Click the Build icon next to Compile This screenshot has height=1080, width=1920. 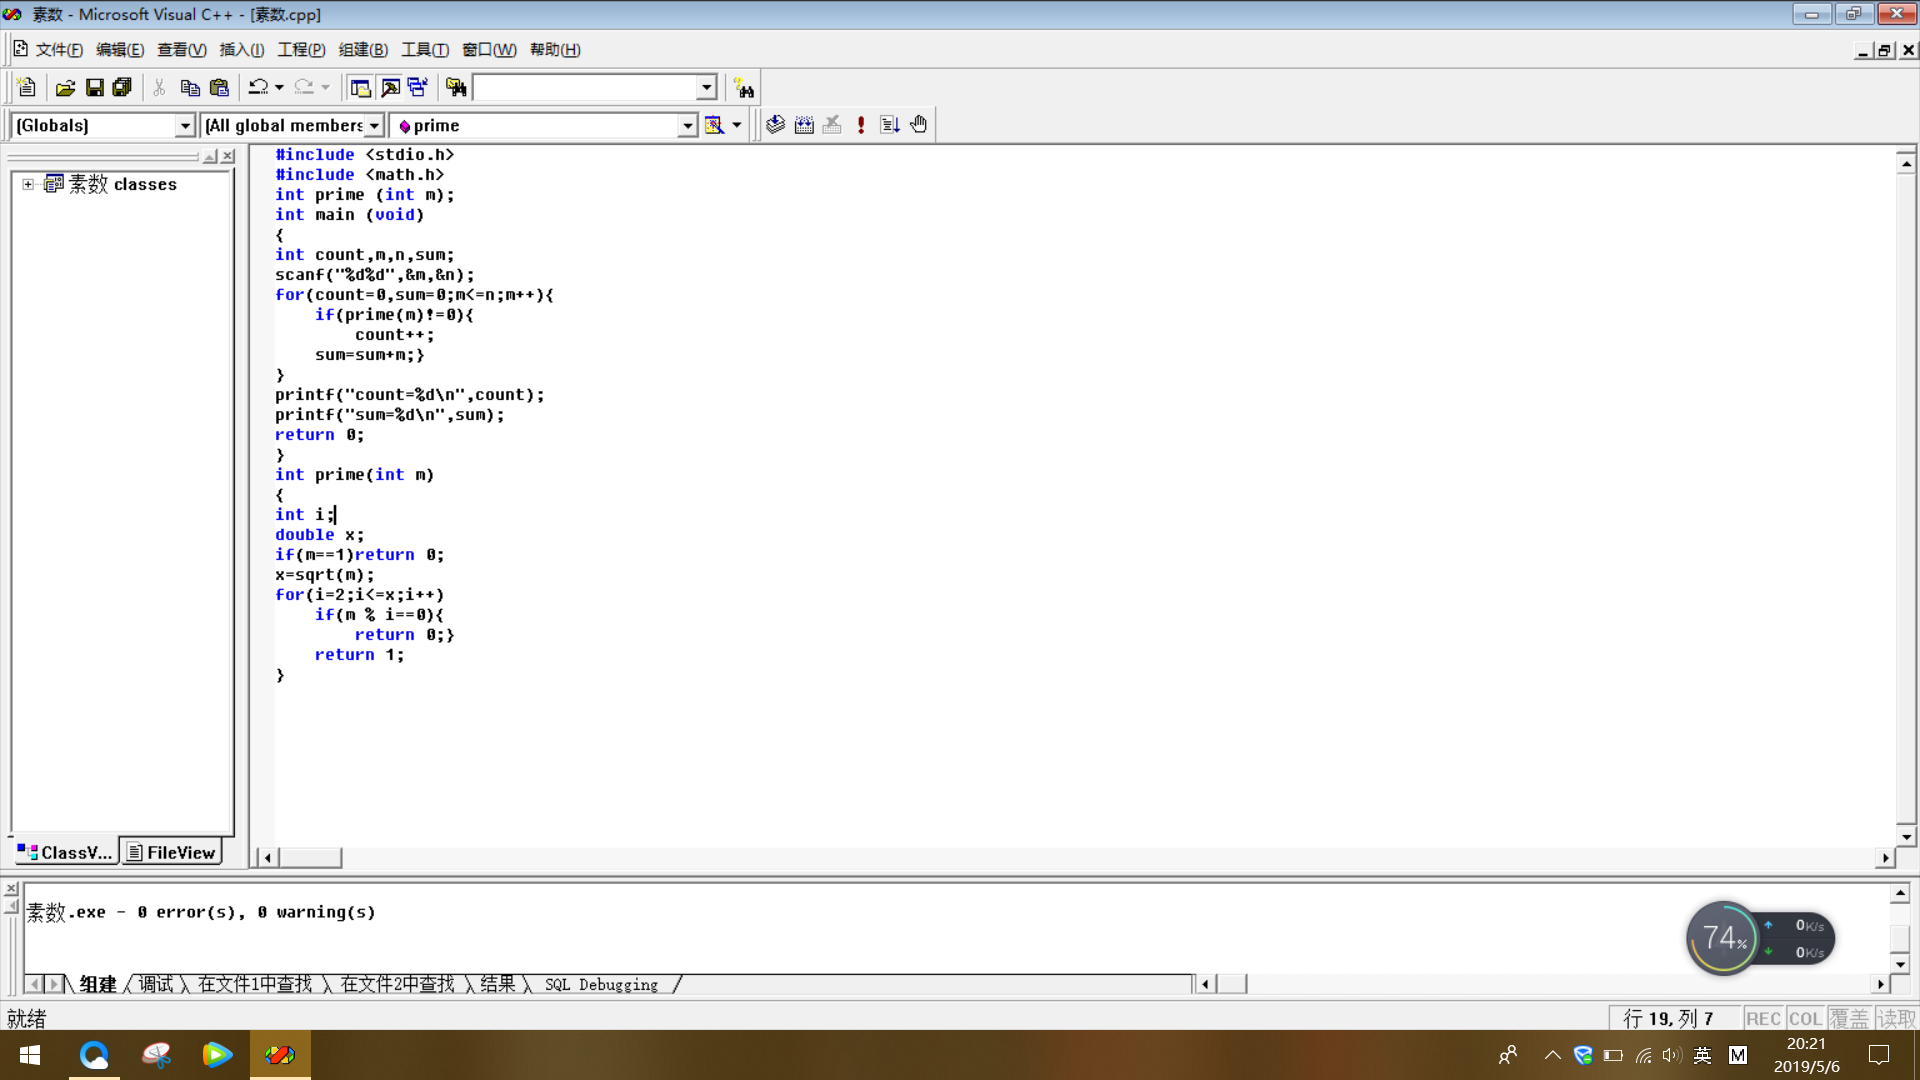(804, 125)
